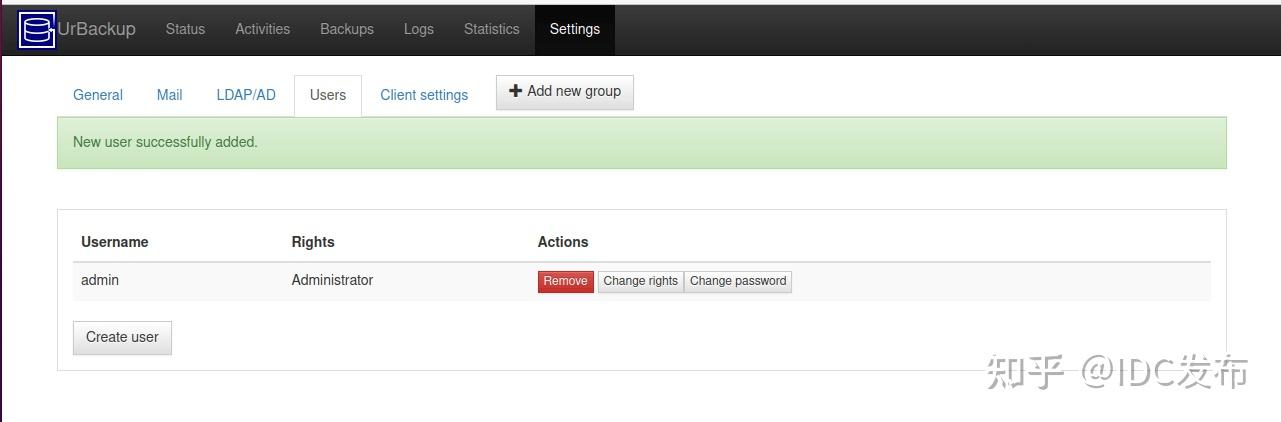Click the UrBackup database logo icon
This screenshot has width=1281, height=422.
37,30
